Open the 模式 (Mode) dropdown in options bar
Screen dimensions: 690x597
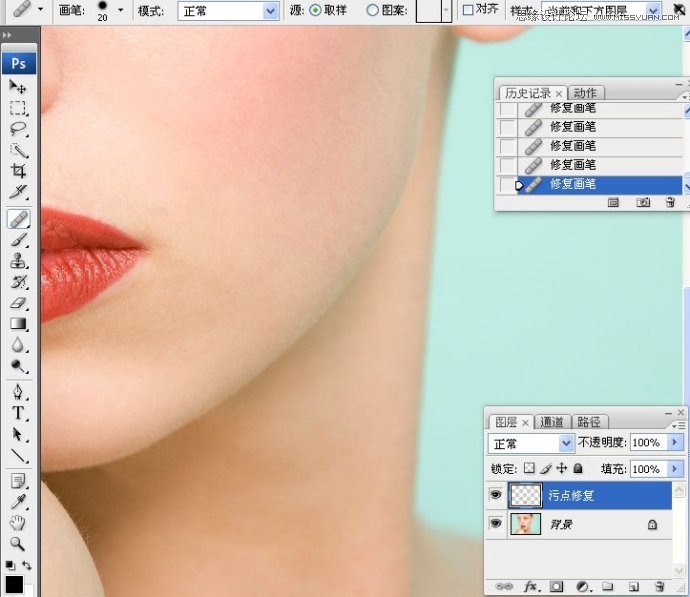pyautogui.click(x=271, y=11)
